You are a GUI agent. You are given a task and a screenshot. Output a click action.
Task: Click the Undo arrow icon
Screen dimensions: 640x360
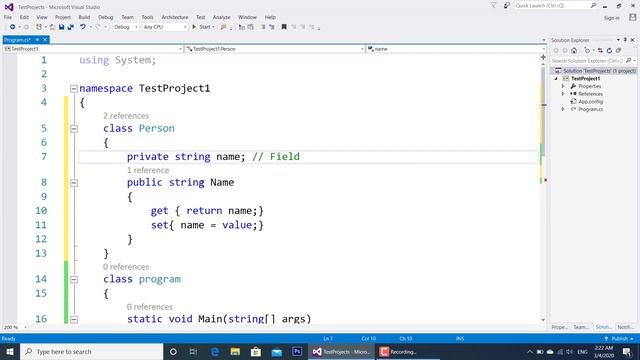(83, 27)
